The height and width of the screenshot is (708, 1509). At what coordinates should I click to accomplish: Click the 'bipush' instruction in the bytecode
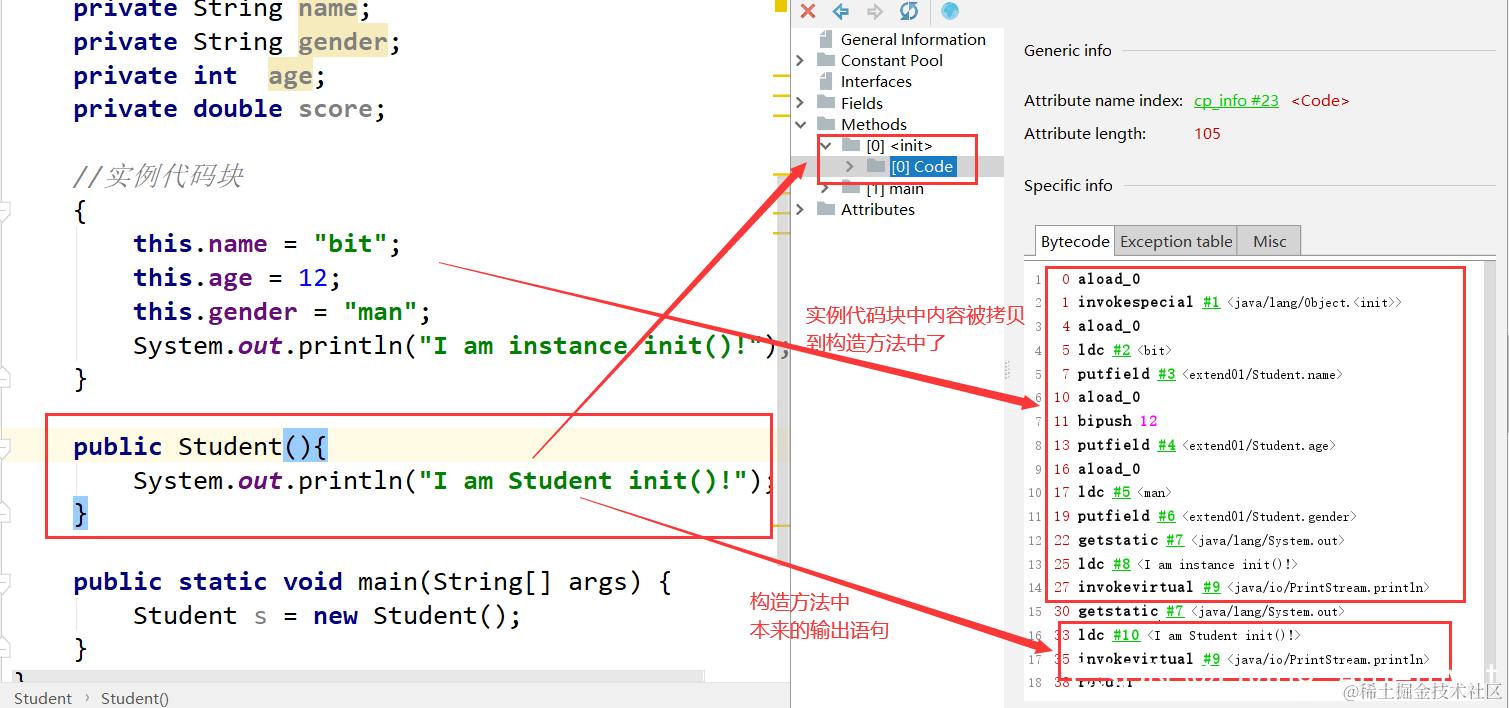click(x=1105, y=421)
